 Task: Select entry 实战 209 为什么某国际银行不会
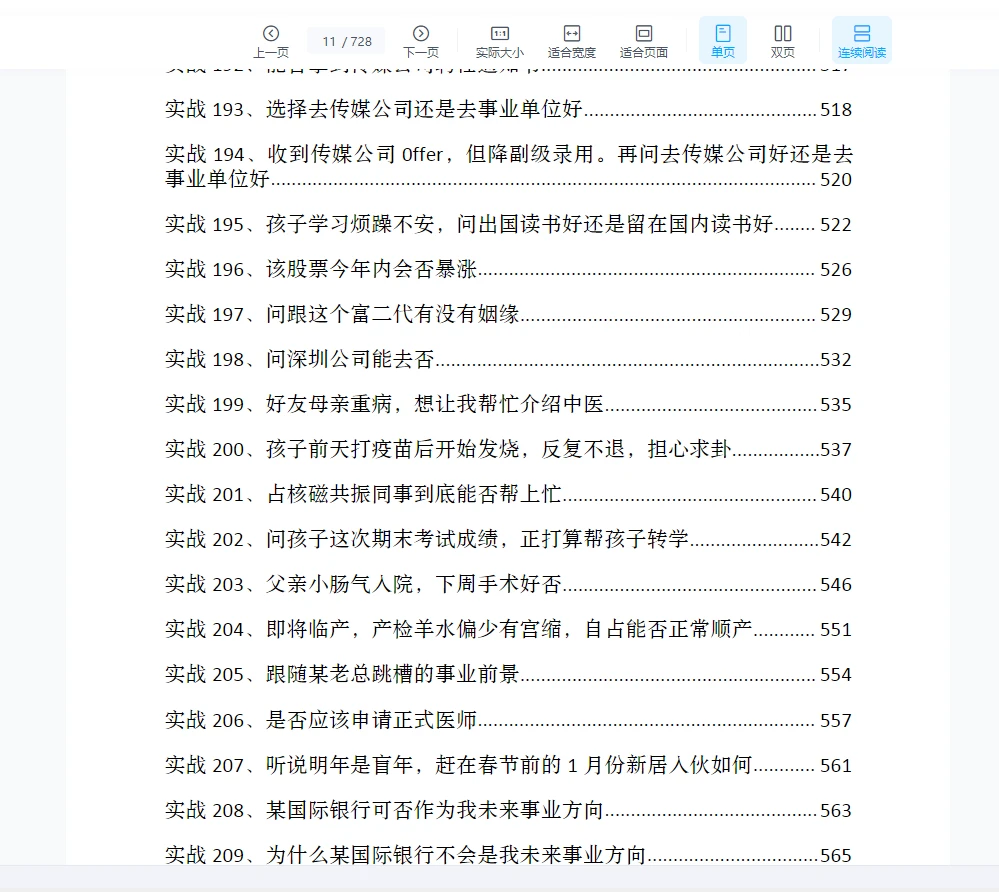(508, 855)
